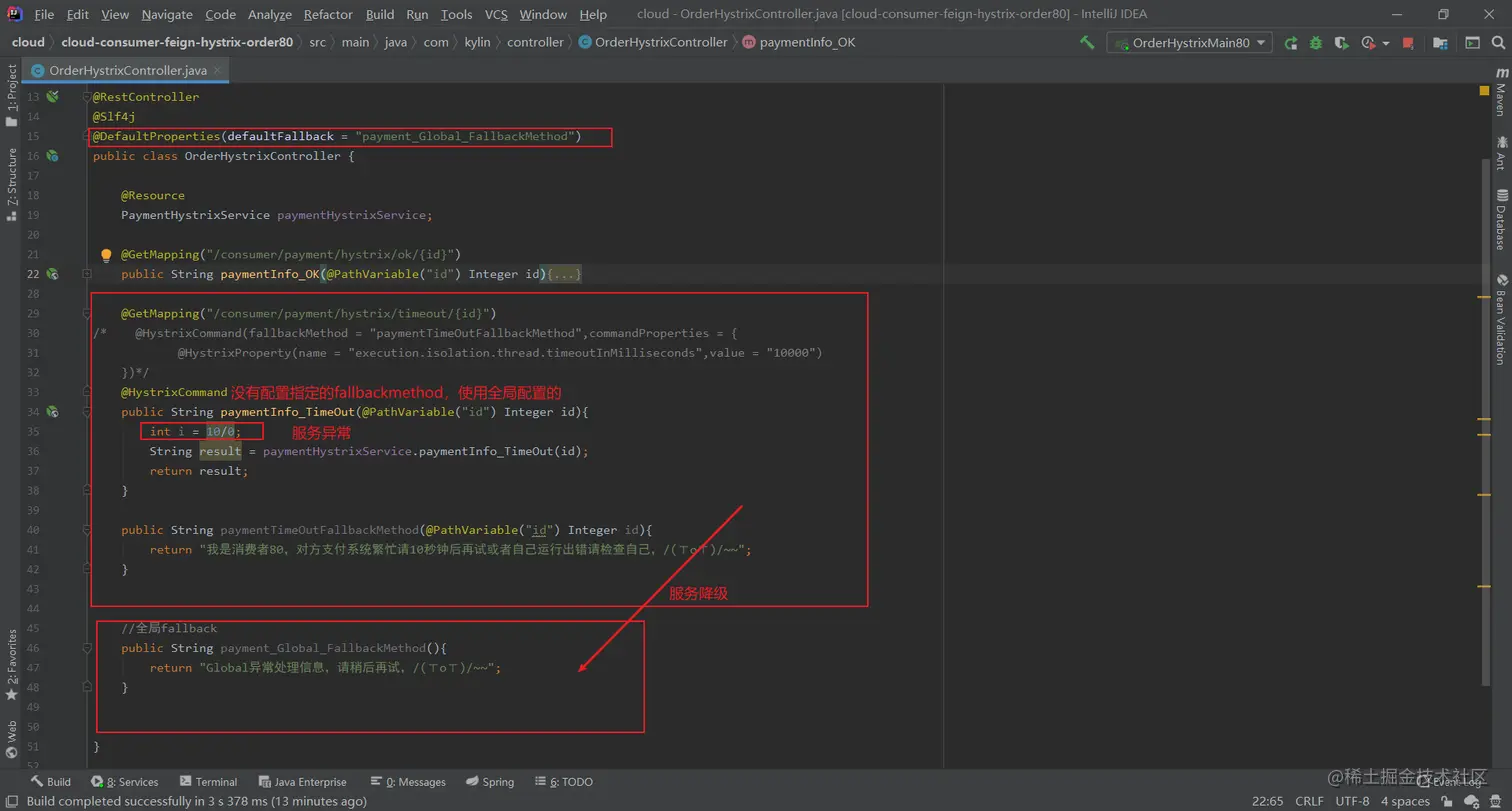Screen dimensions: 1512x811
Task: Stop the running application with red square
Action: (1408, 43)
